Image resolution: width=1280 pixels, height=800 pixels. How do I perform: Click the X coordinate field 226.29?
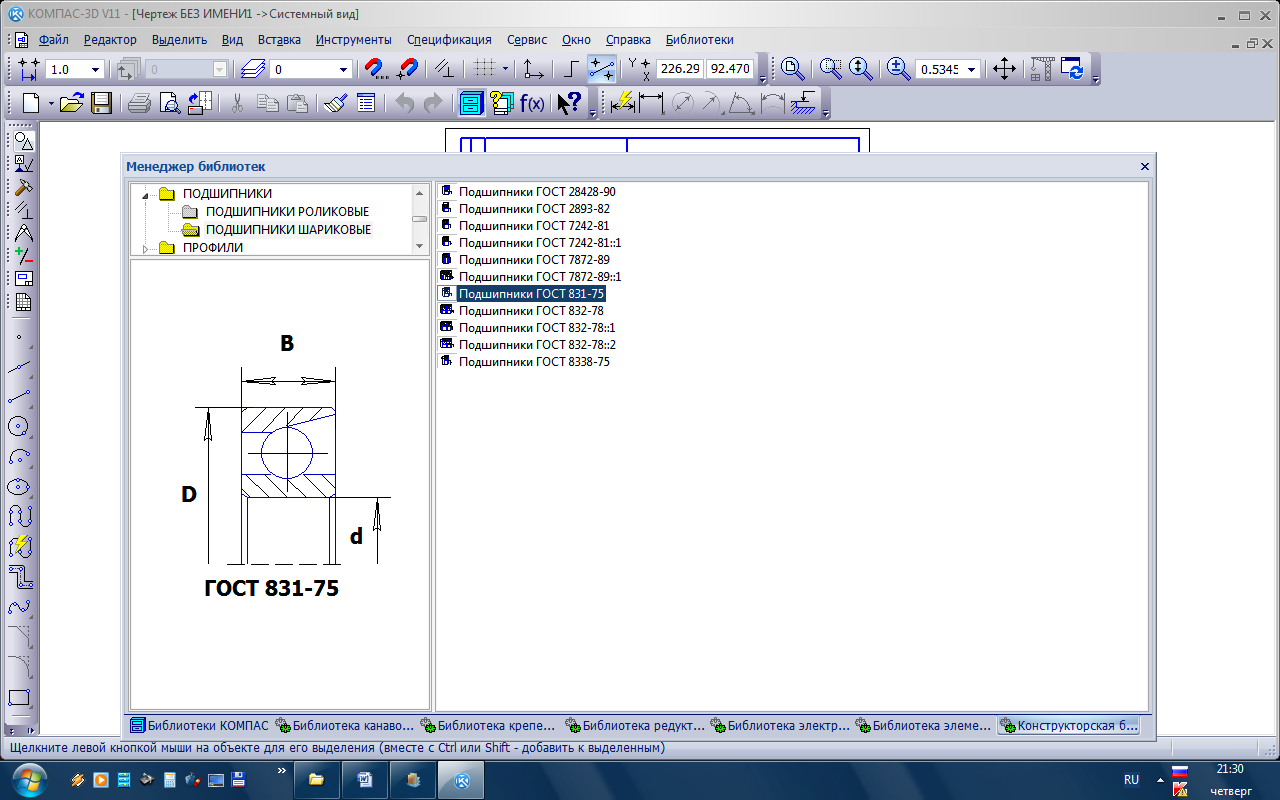(680, 69)
